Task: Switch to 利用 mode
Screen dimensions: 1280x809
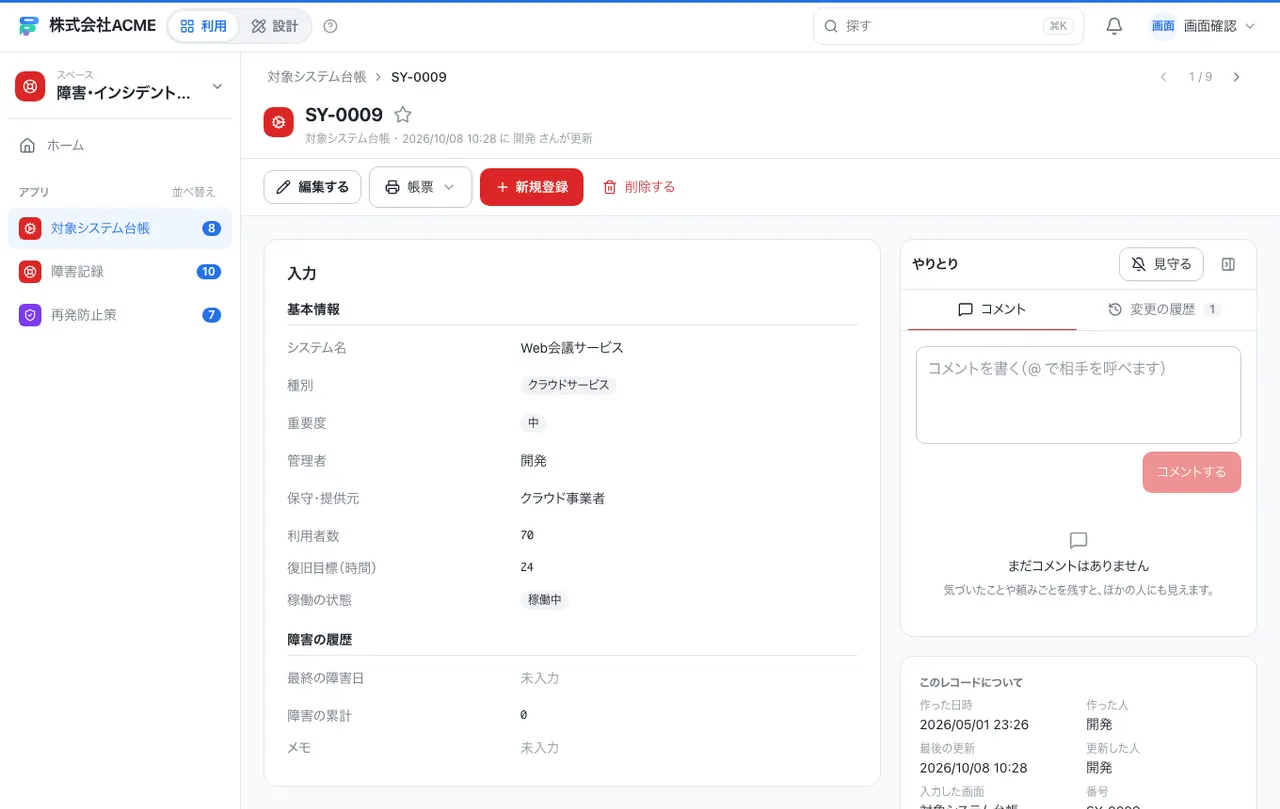Action: pyautogui.click(x=204, y=26)
